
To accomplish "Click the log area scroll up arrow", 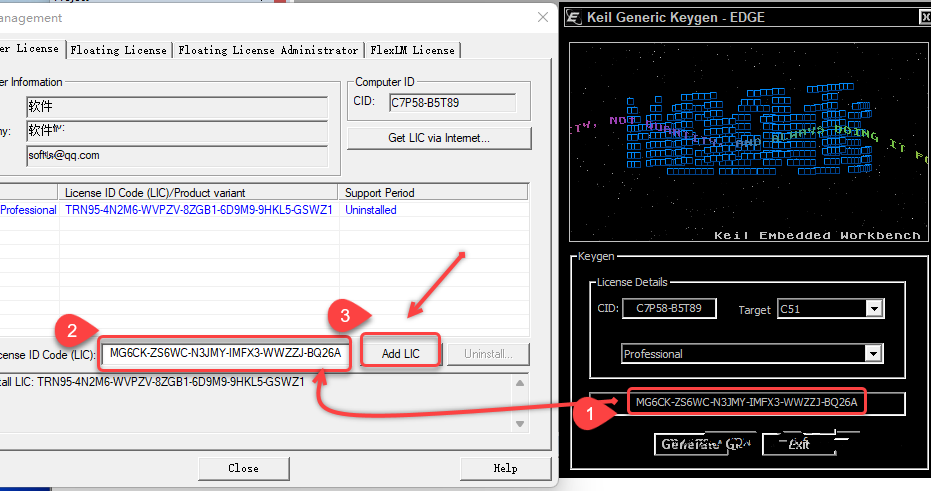I will coord(520,384).
